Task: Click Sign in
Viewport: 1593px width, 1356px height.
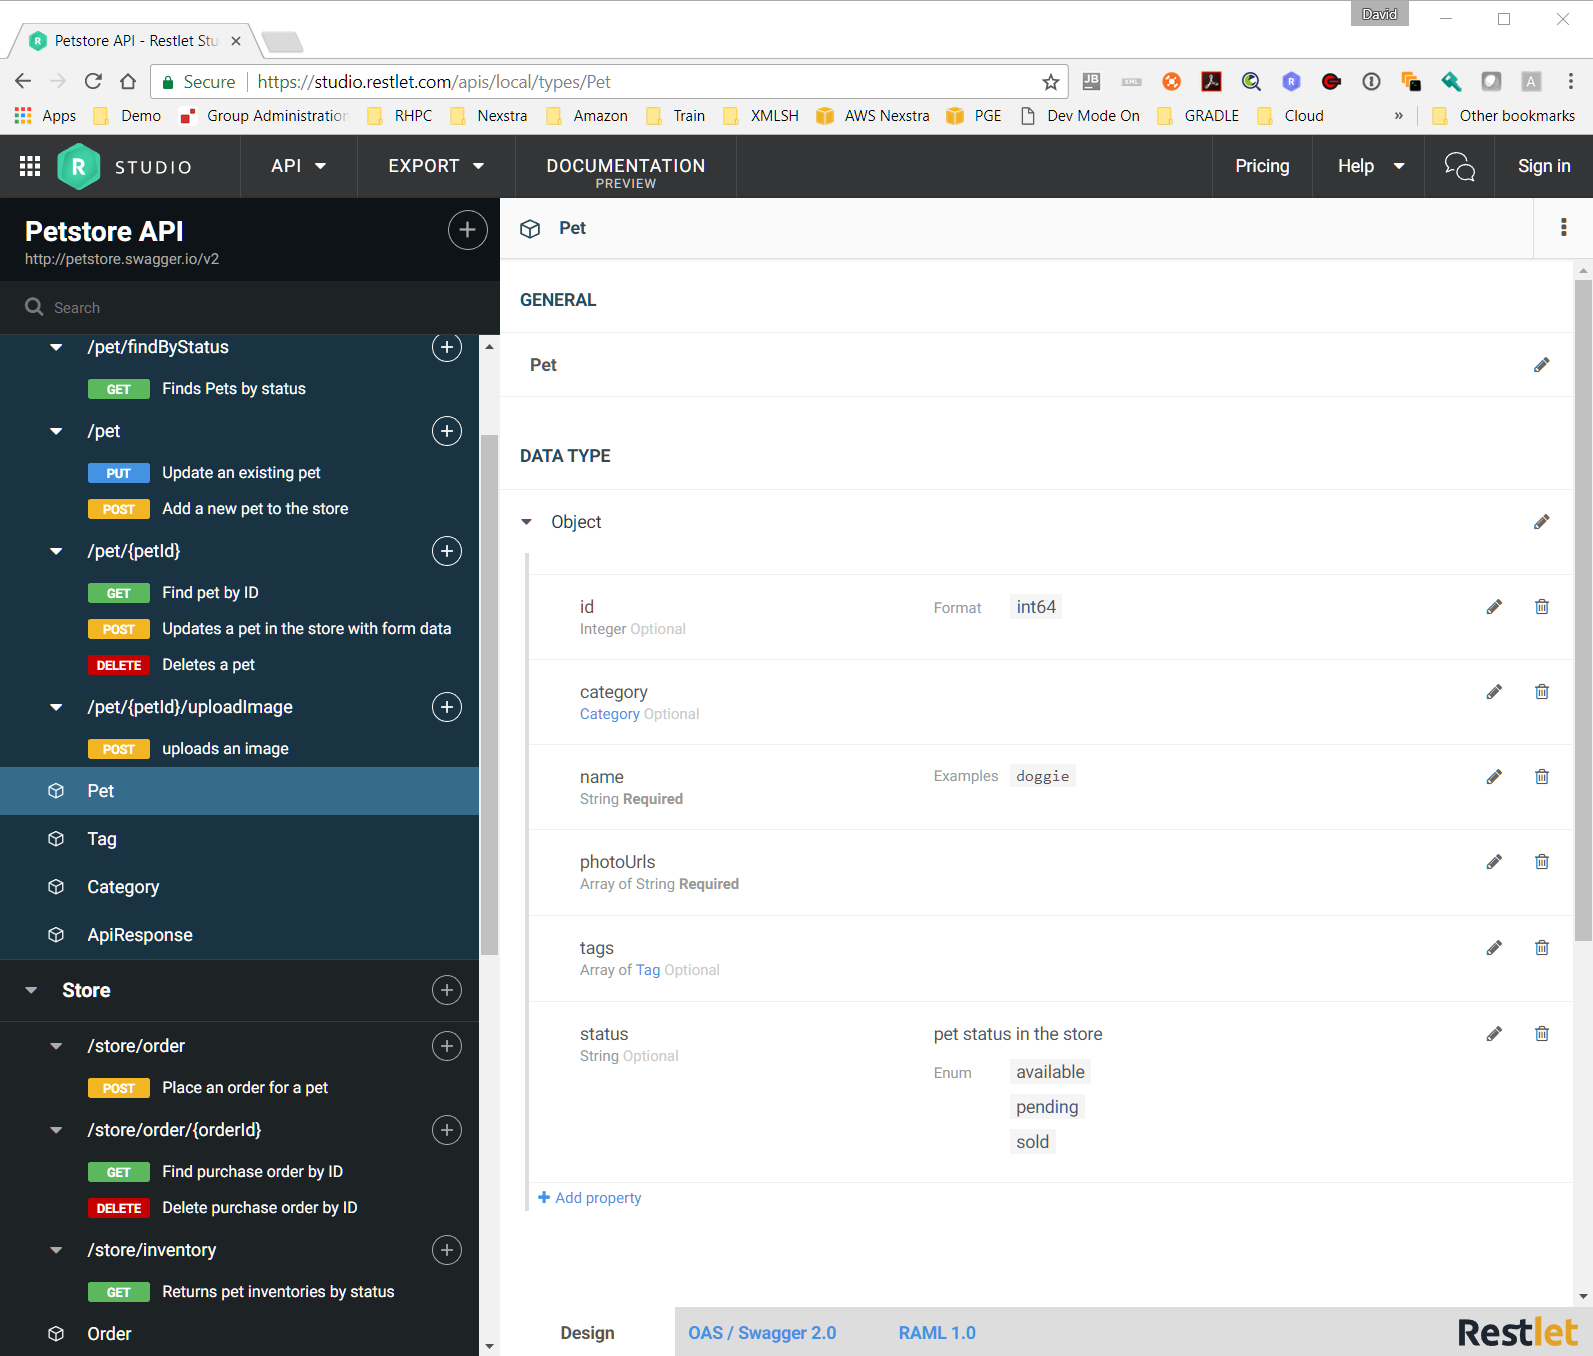Action: tap(1544, 166)
